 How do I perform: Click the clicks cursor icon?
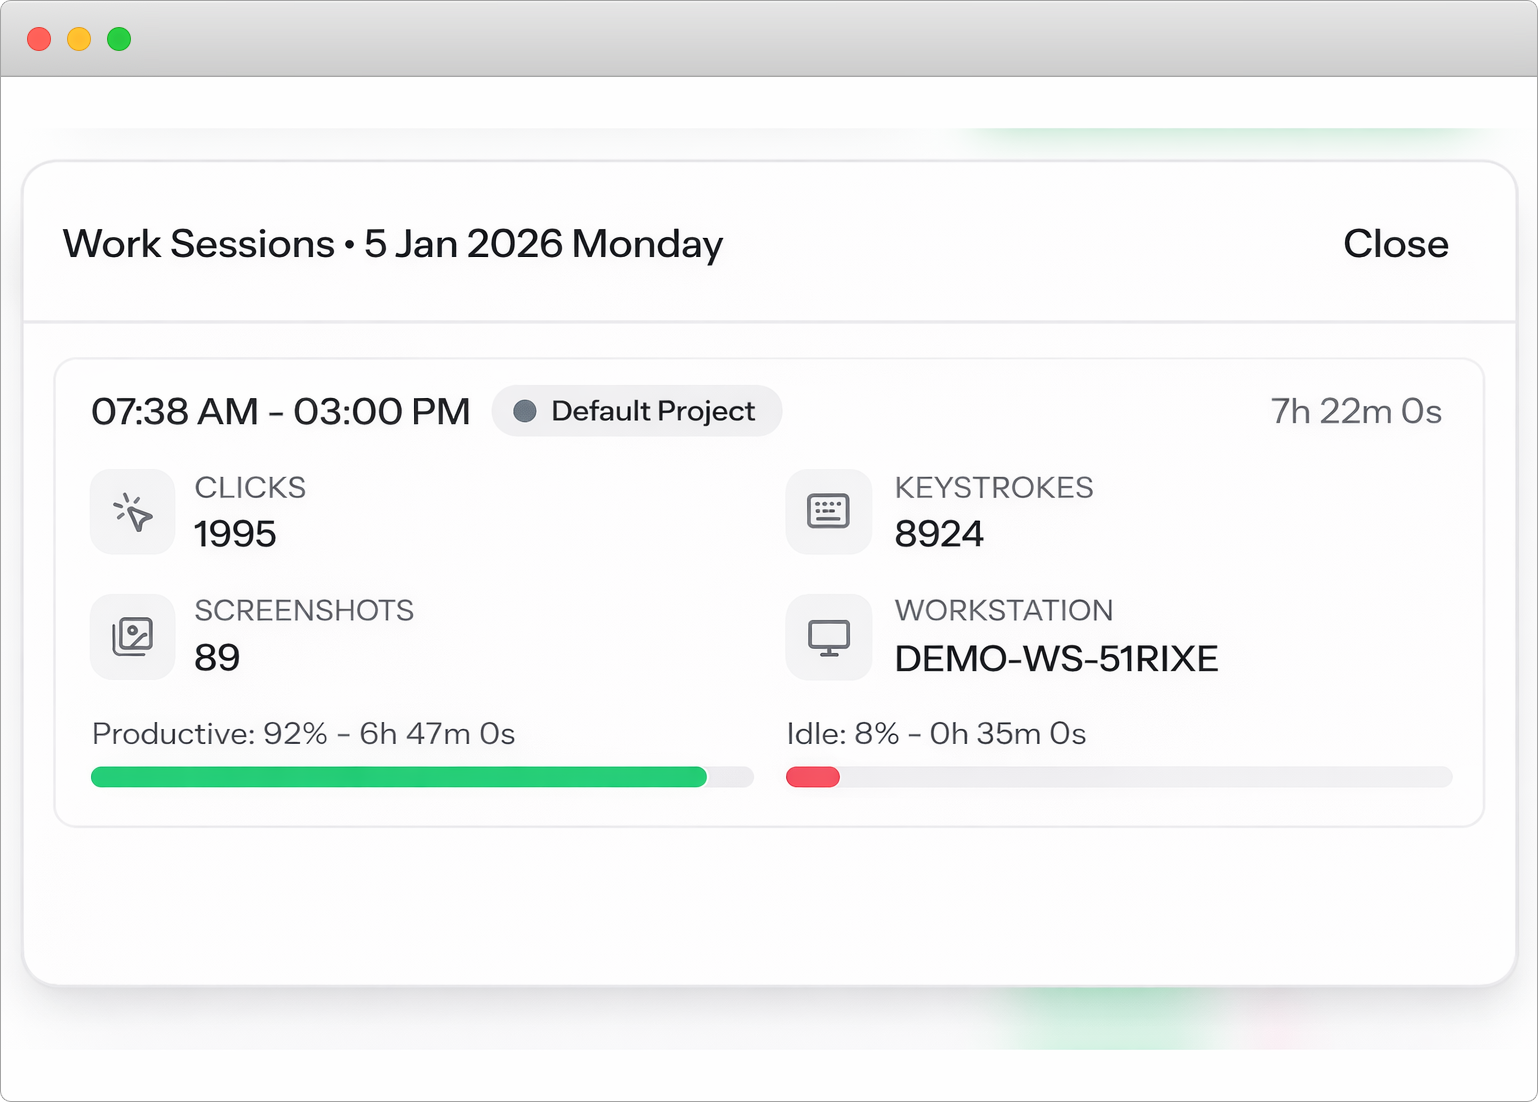coord(133,512)
